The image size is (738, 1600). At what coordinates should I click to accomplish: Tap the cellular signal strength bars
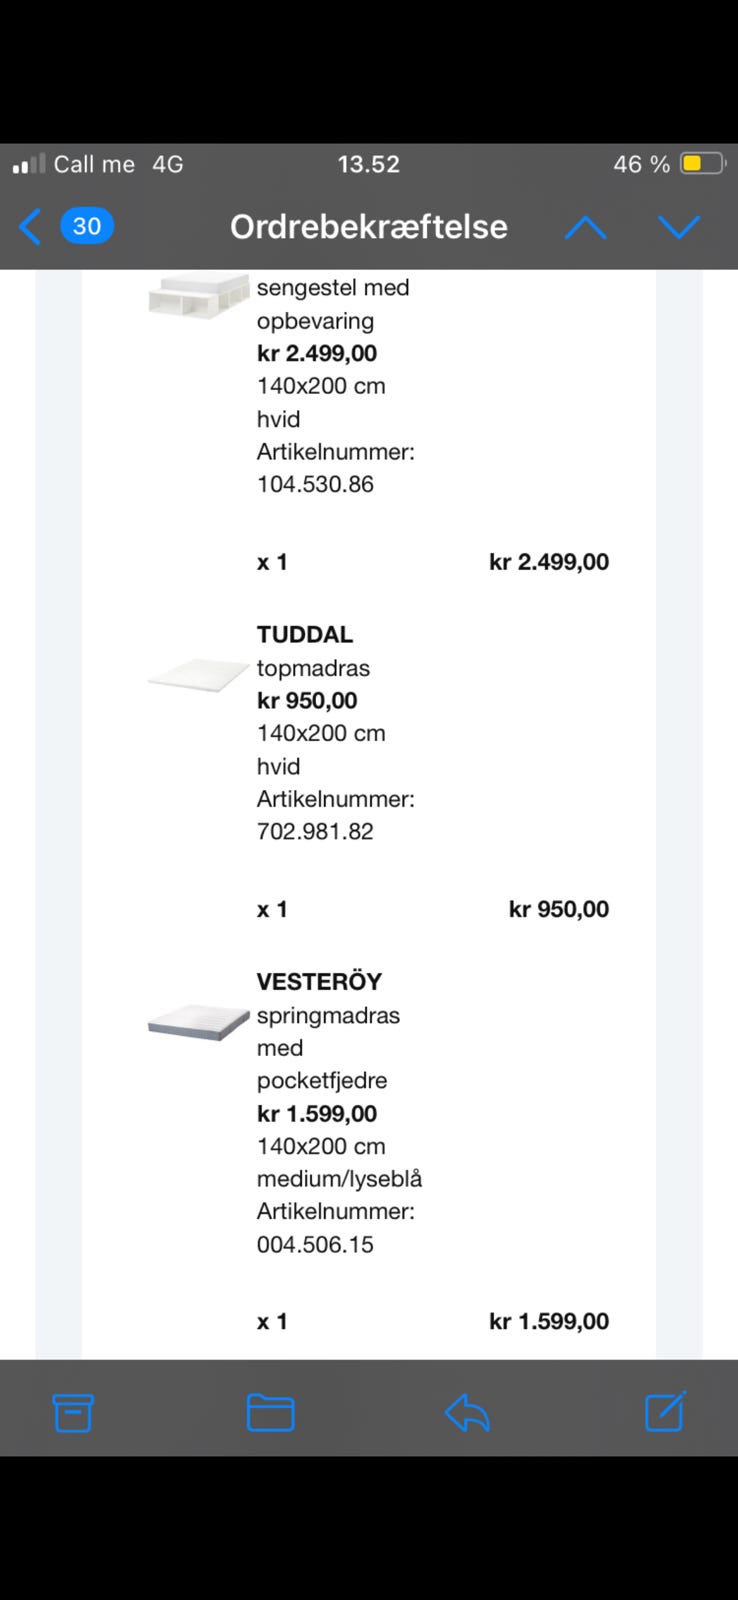click(28, 164)
